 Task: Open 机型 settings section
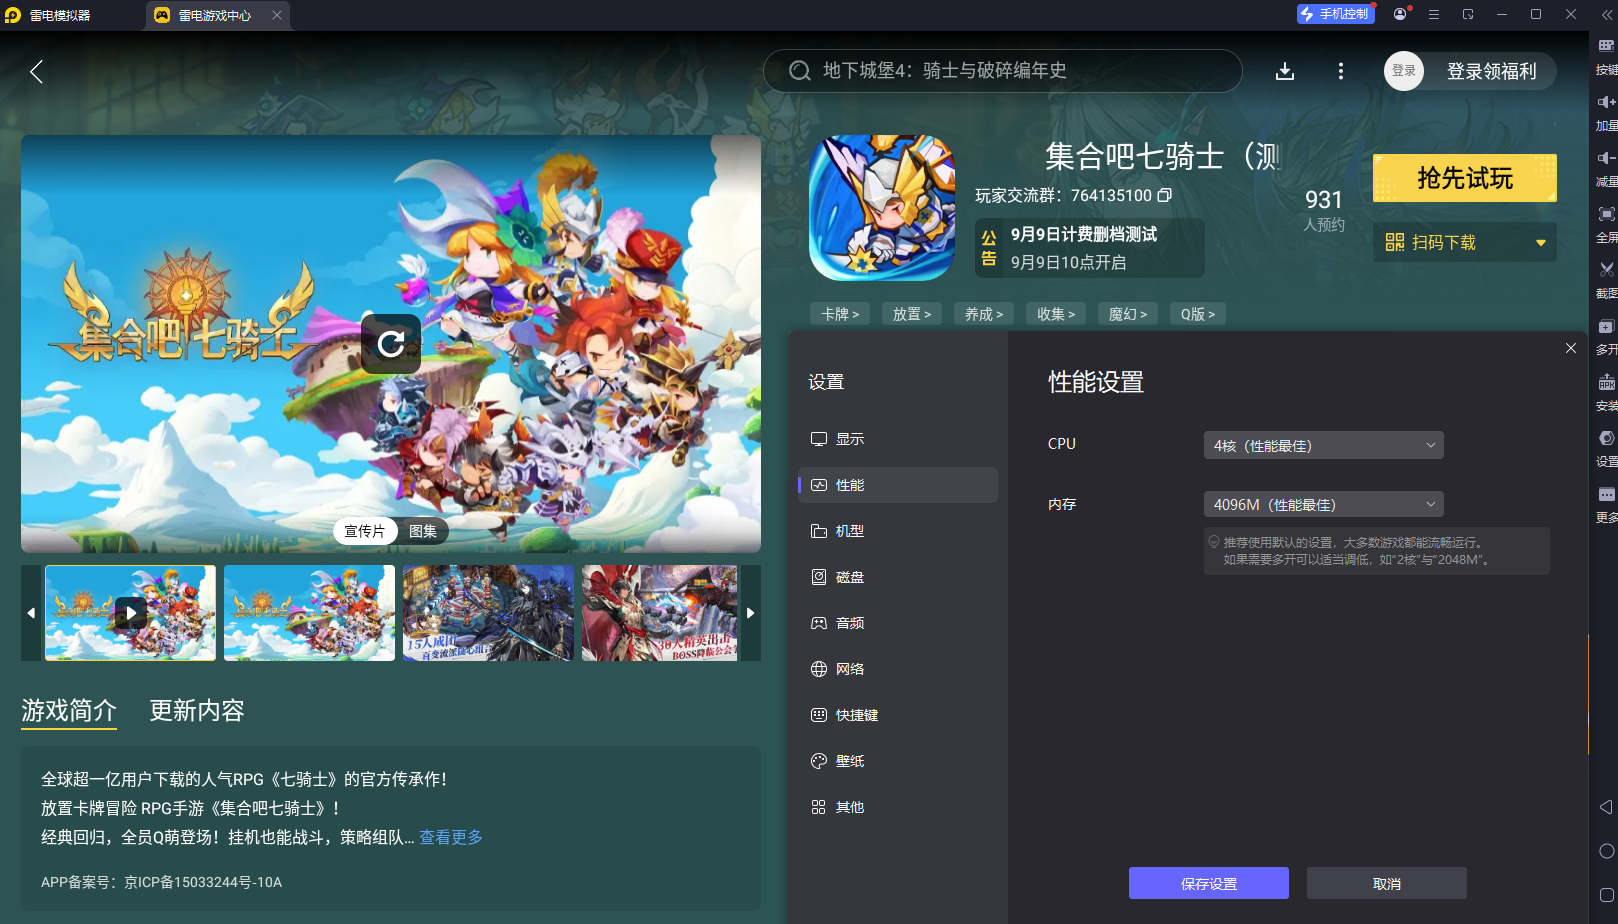pyautogui.click(x=898, y=531)
